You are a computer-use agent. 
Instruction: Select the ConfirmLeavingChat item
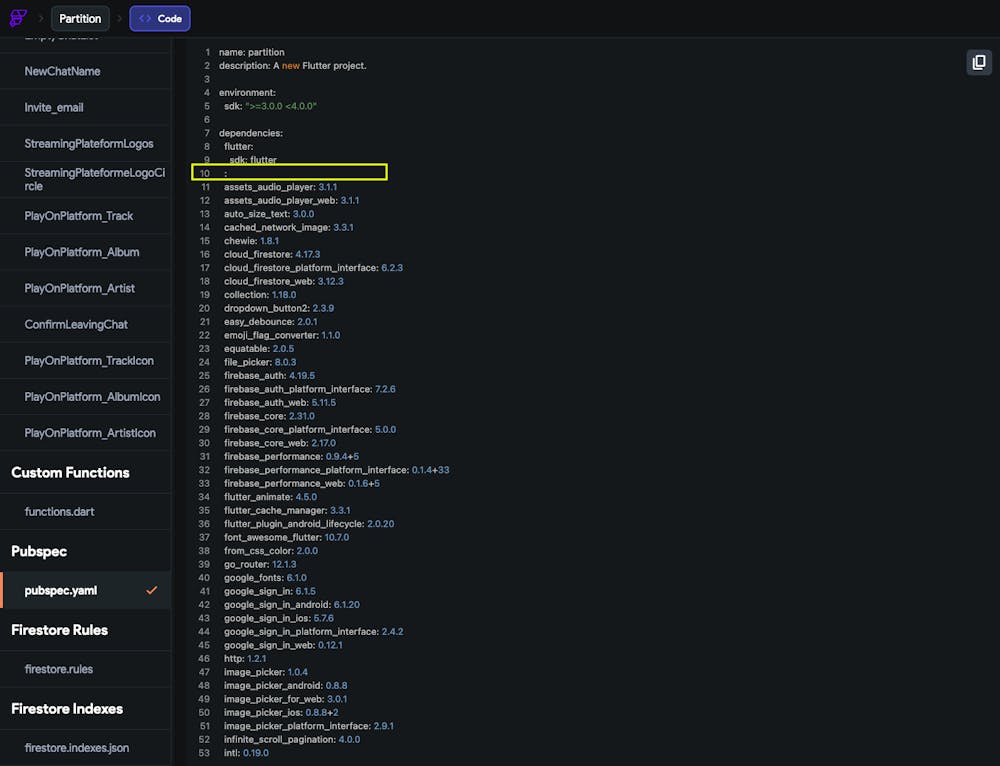[76, 324]
